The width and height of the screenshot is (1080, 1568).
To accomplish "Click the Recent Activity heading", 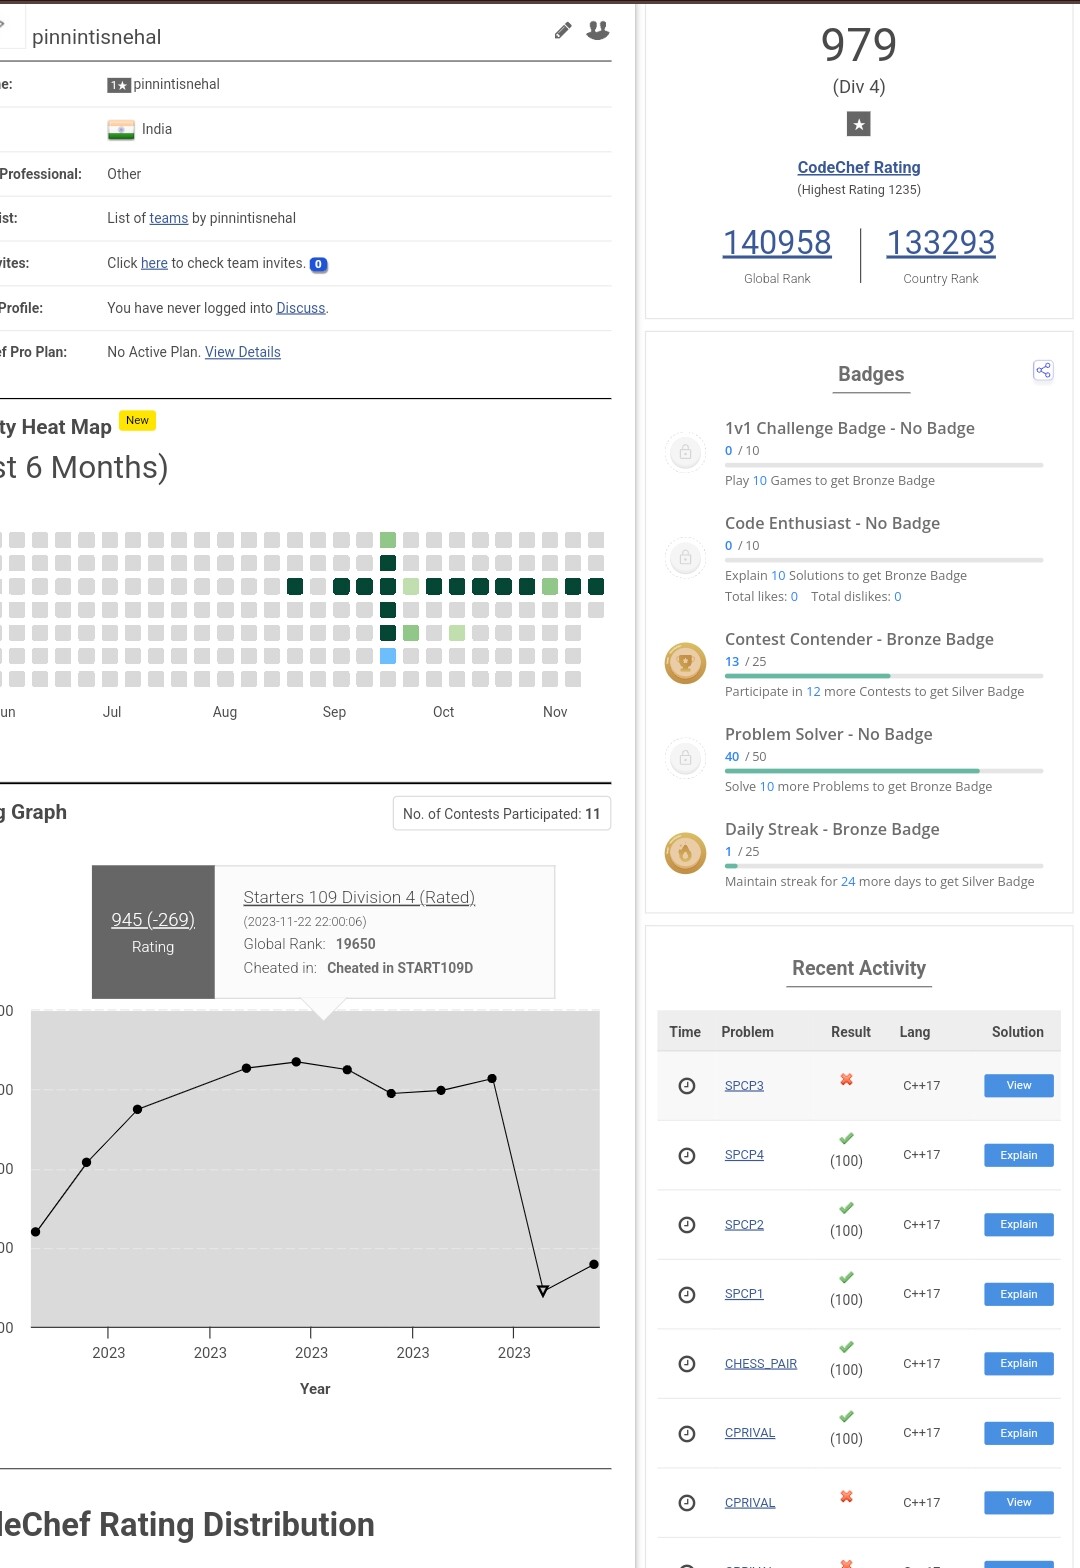I will click(859, 968).
